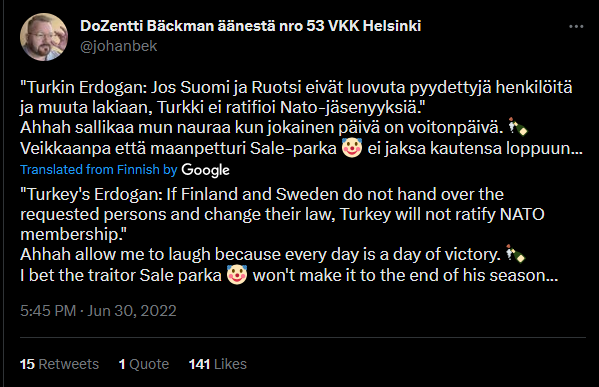Click the champagne bottle emoji after voitonpäivä
The width and height of the screenshot is (599, 387).
(518, 127)
